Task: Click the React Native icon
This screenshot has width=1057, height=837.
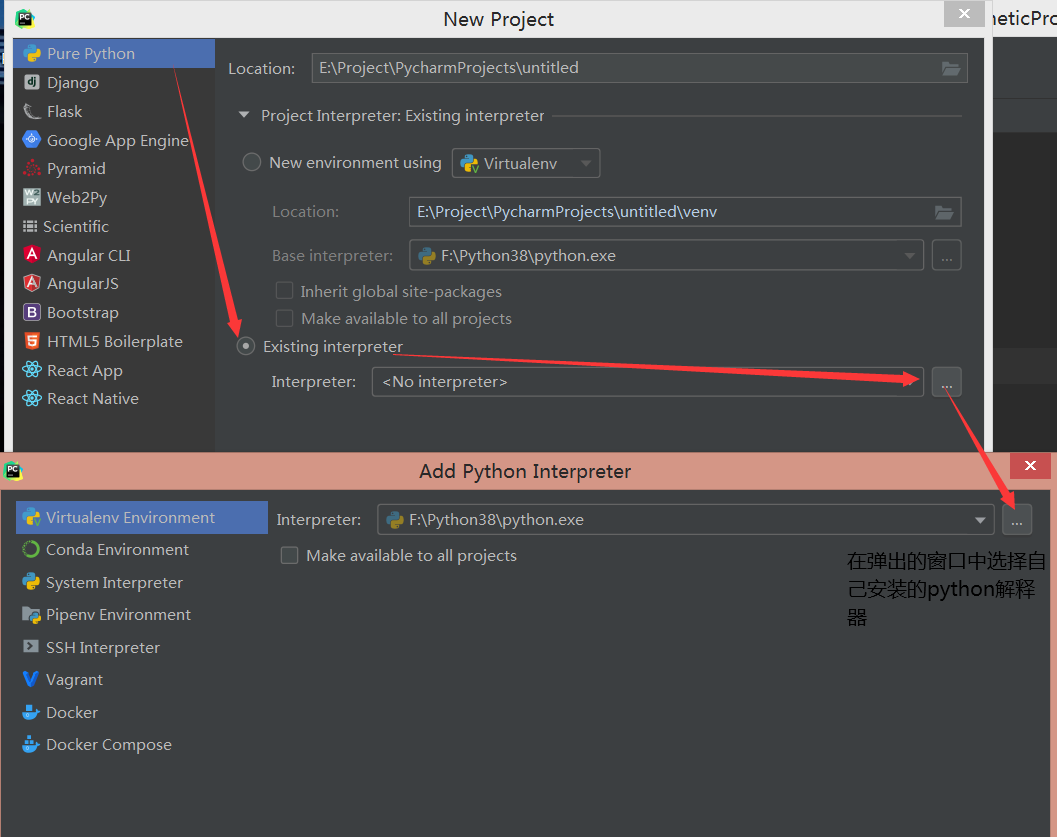Action: point(32,398)
